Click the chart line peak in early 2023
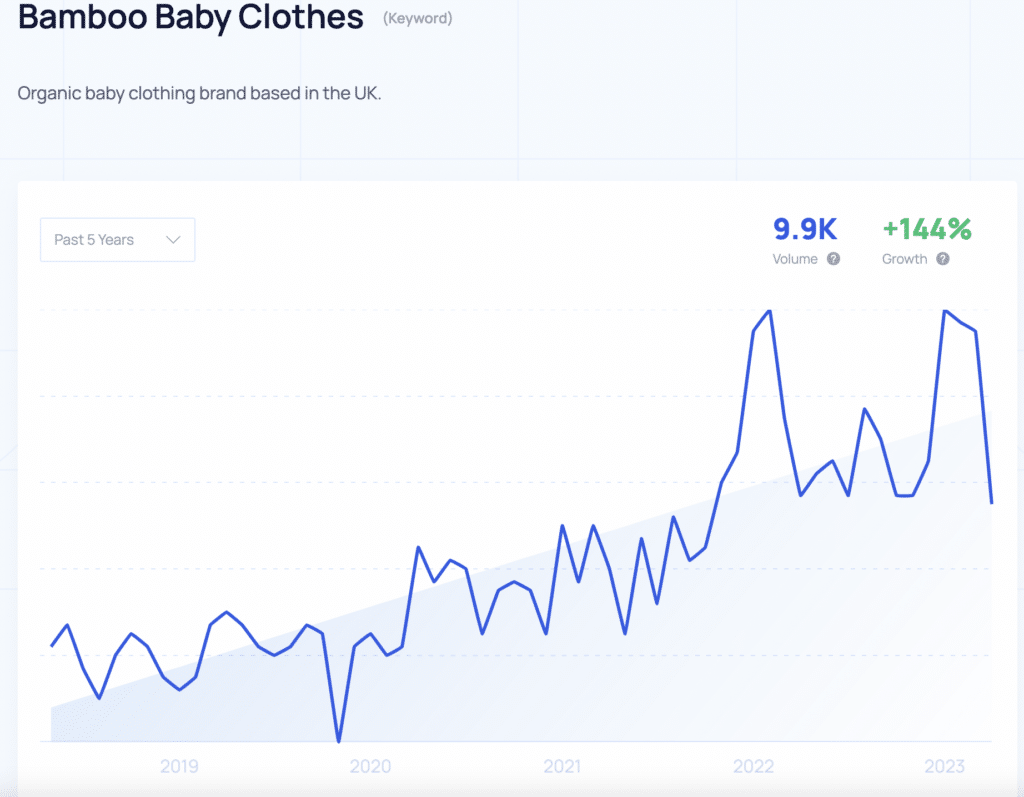 [944, 311]
